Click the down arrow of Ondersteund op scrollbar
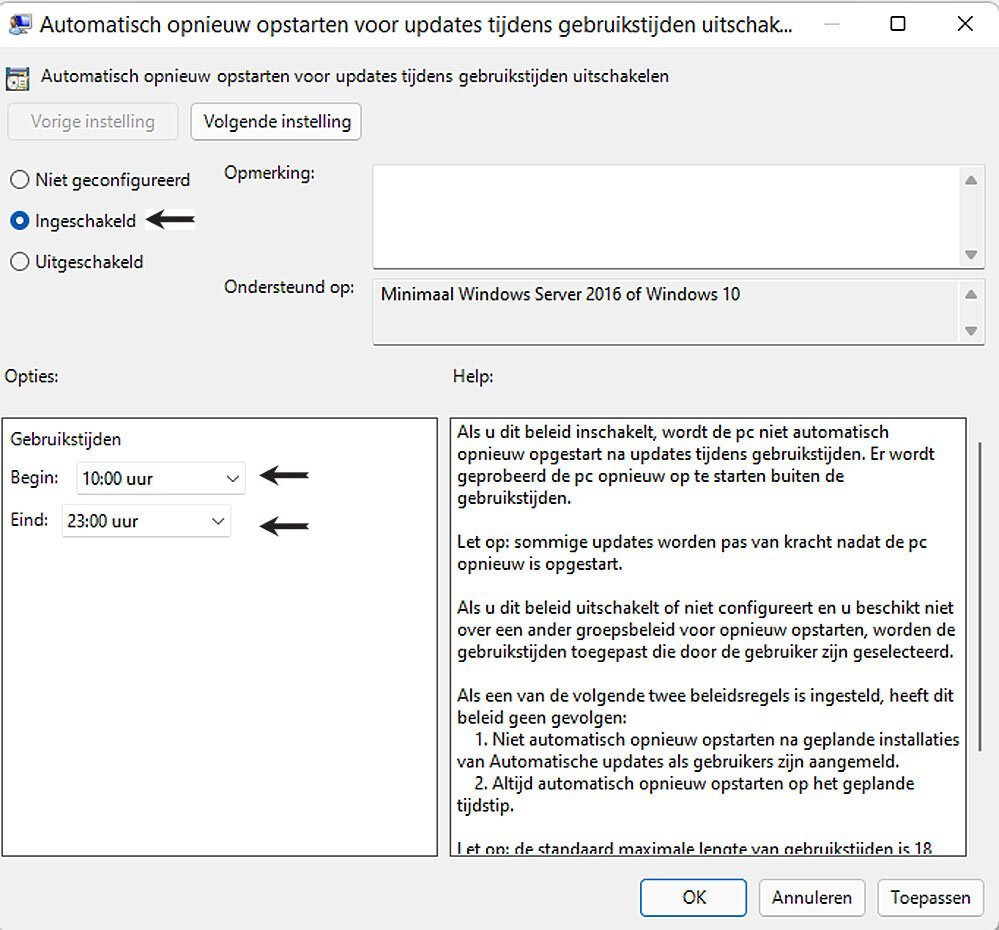 pyautogui.click(x=971, y=331)
